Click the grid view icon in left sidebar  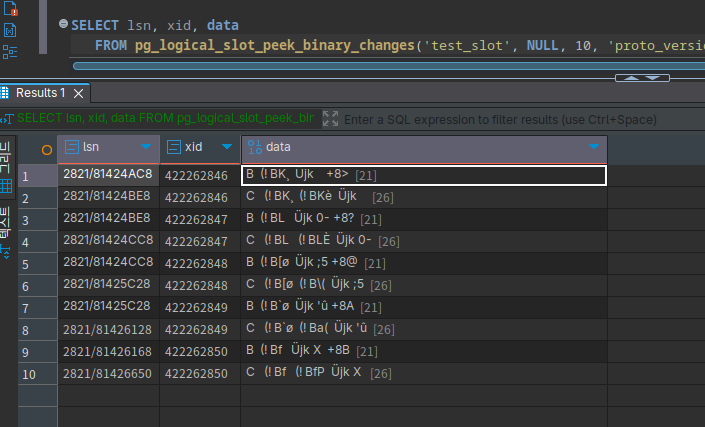5,185
